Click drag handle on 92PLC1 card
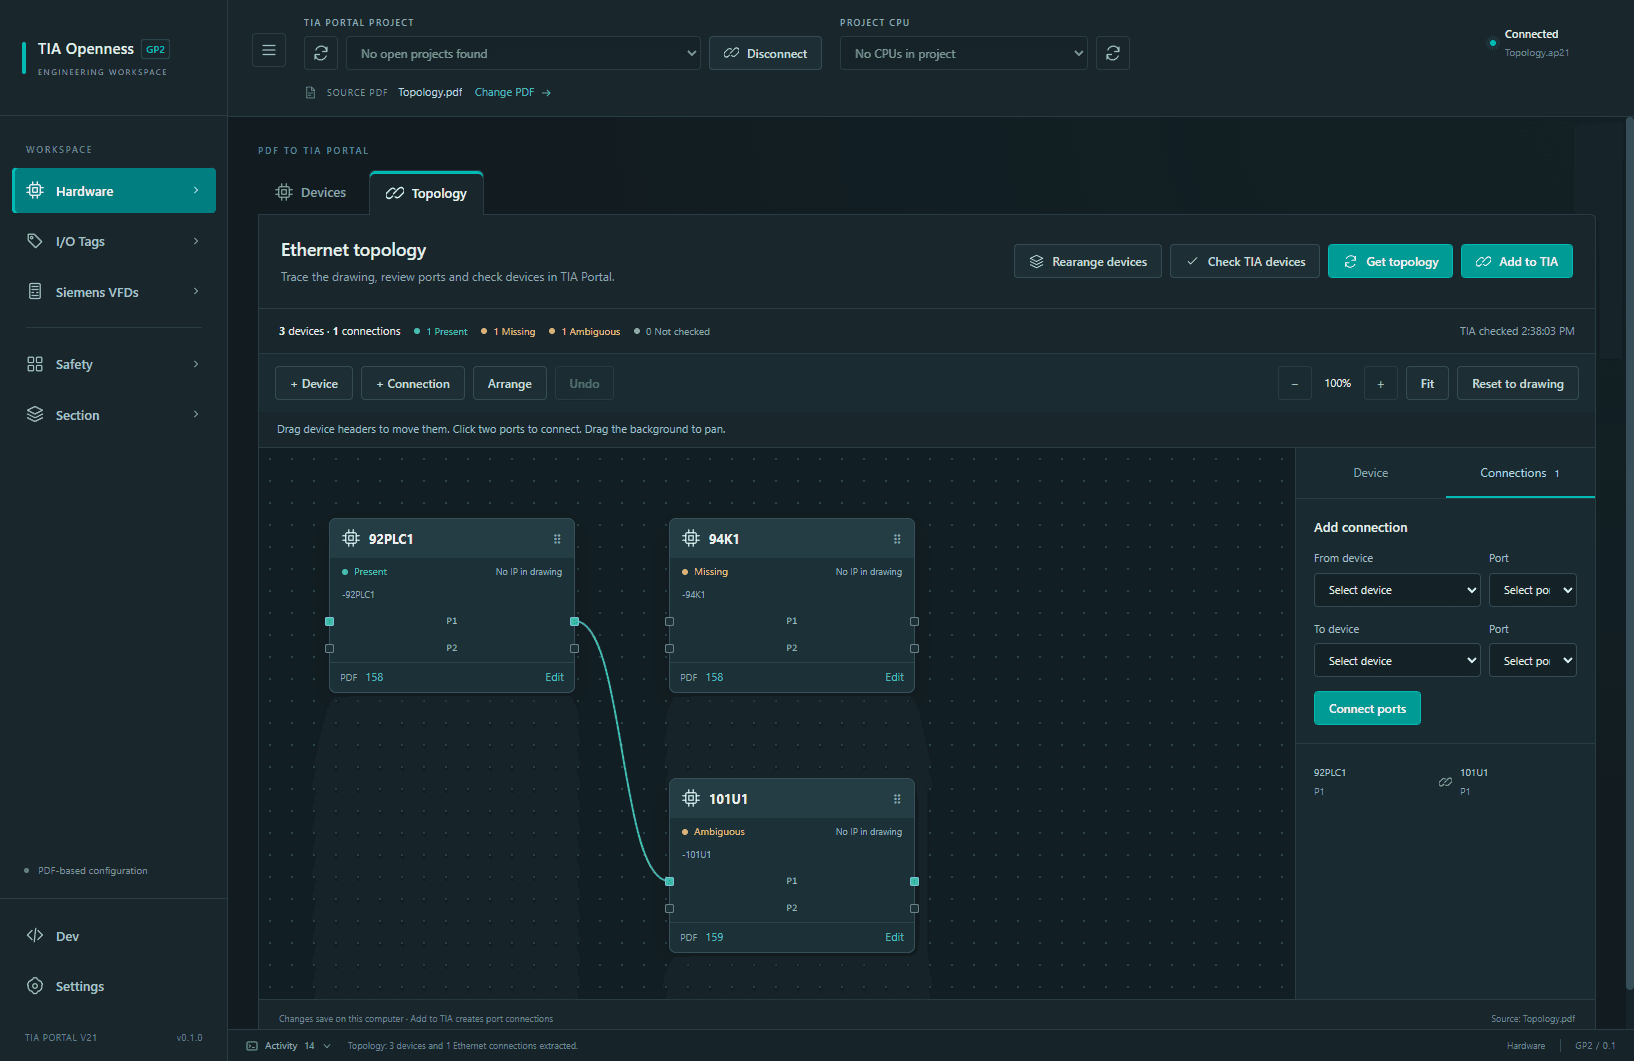This screenshot has height=1061, width=1634. (x=557, y=539)
